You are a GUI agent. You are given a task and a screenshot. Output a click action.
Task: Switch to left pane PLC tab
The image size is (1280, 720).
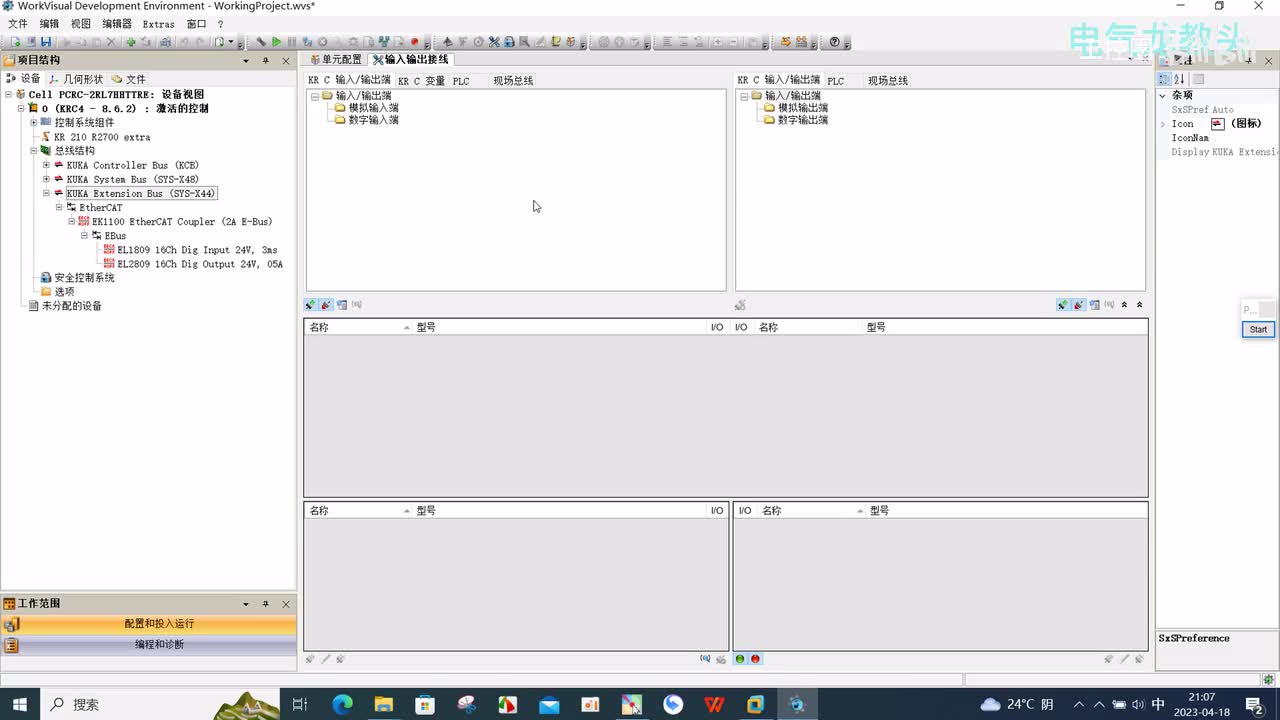461,81
